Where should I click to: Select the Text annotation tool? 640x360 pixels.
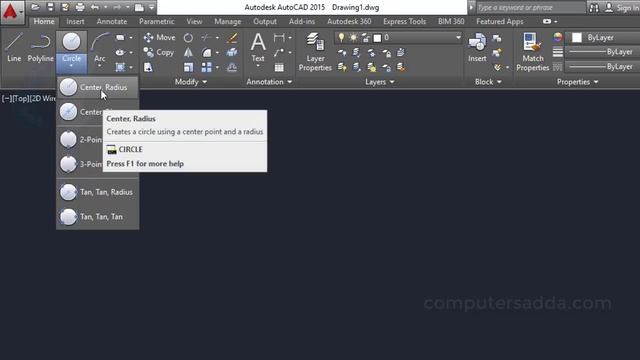[258, 47]
